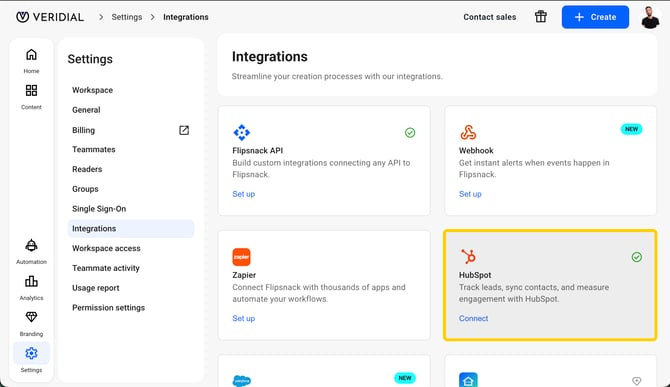670x387 pixels.
Task: Click Connect under HubSpot
Action: pos(473,318)
